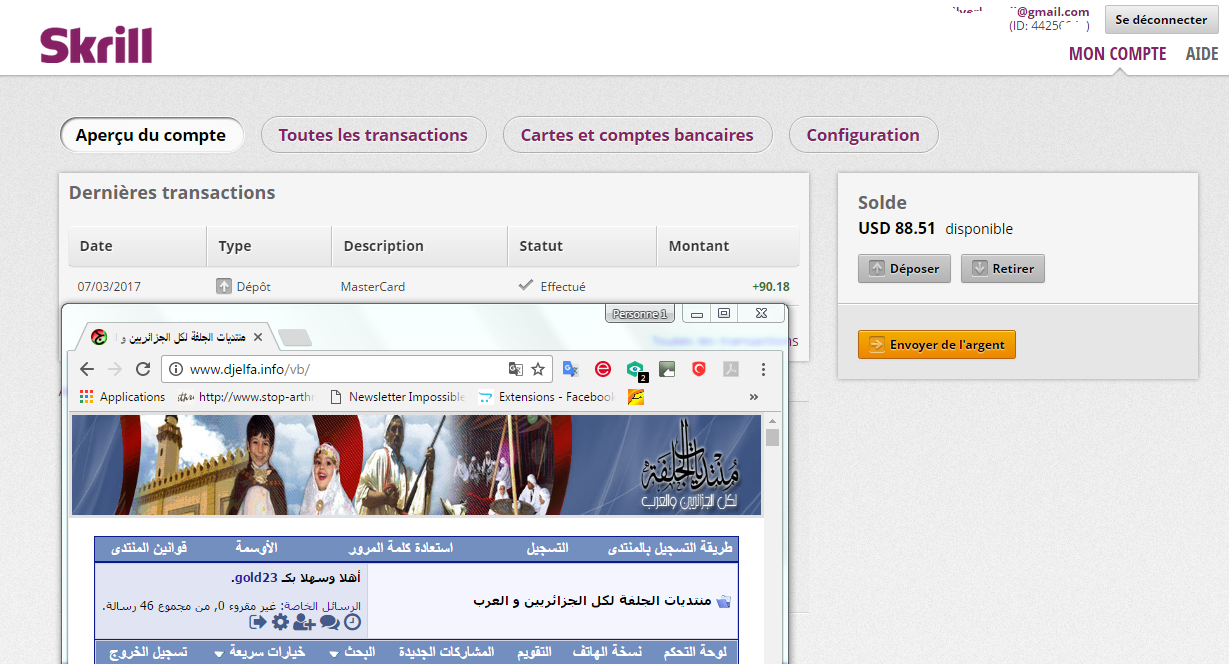Click the red circular E extension icon

603,369
